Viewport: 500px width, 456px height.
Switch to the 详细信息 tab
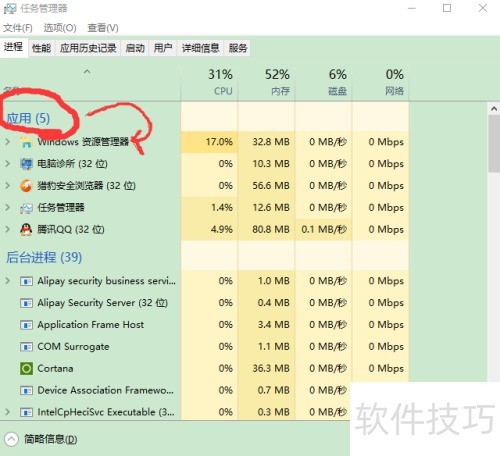point(201,48)
